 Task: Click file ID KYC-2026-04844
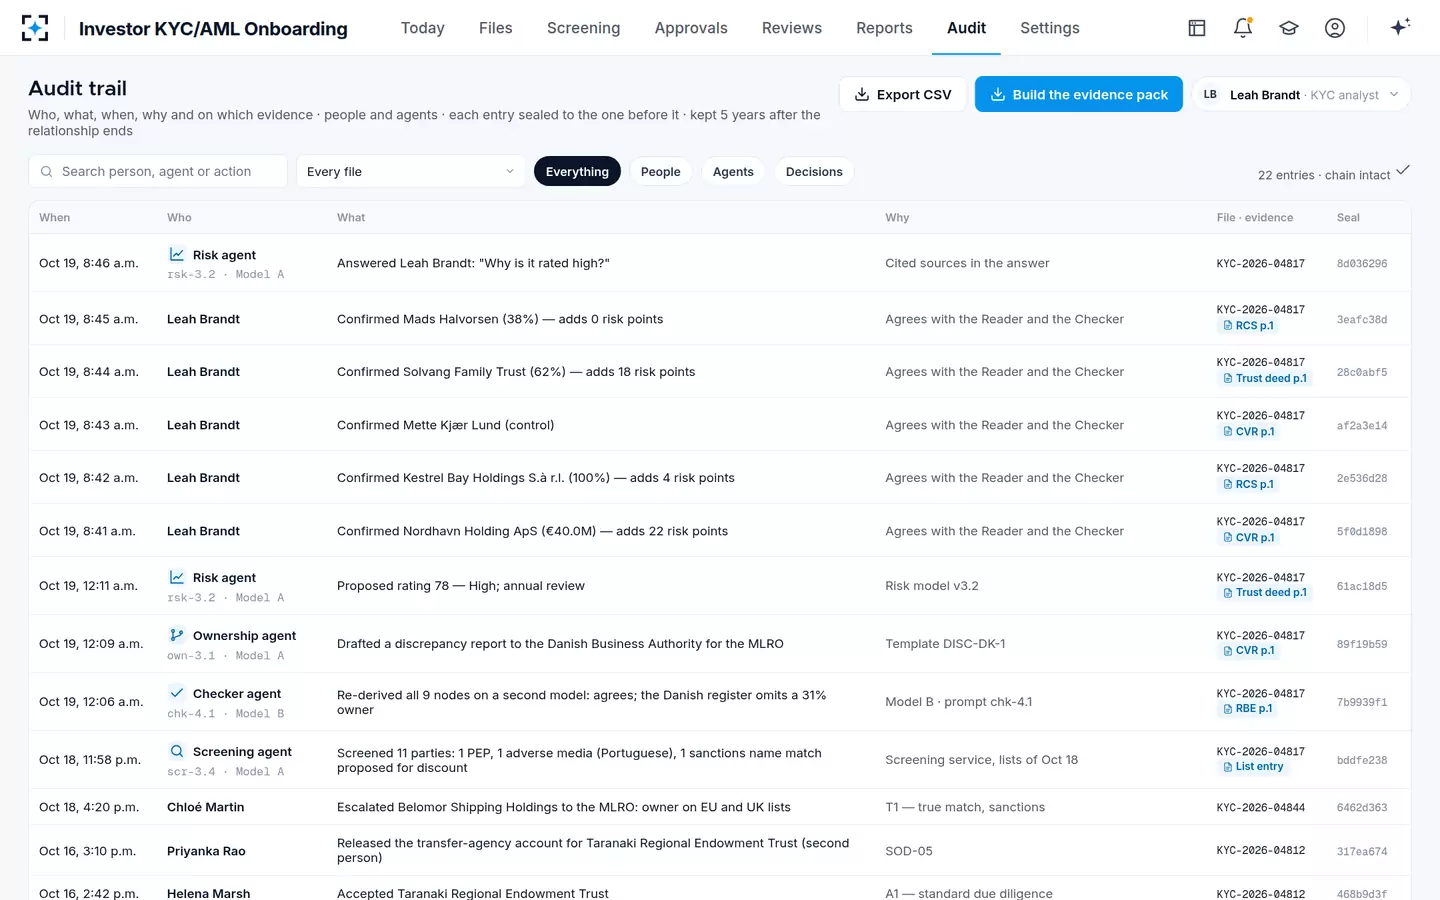click(1261, 808)
